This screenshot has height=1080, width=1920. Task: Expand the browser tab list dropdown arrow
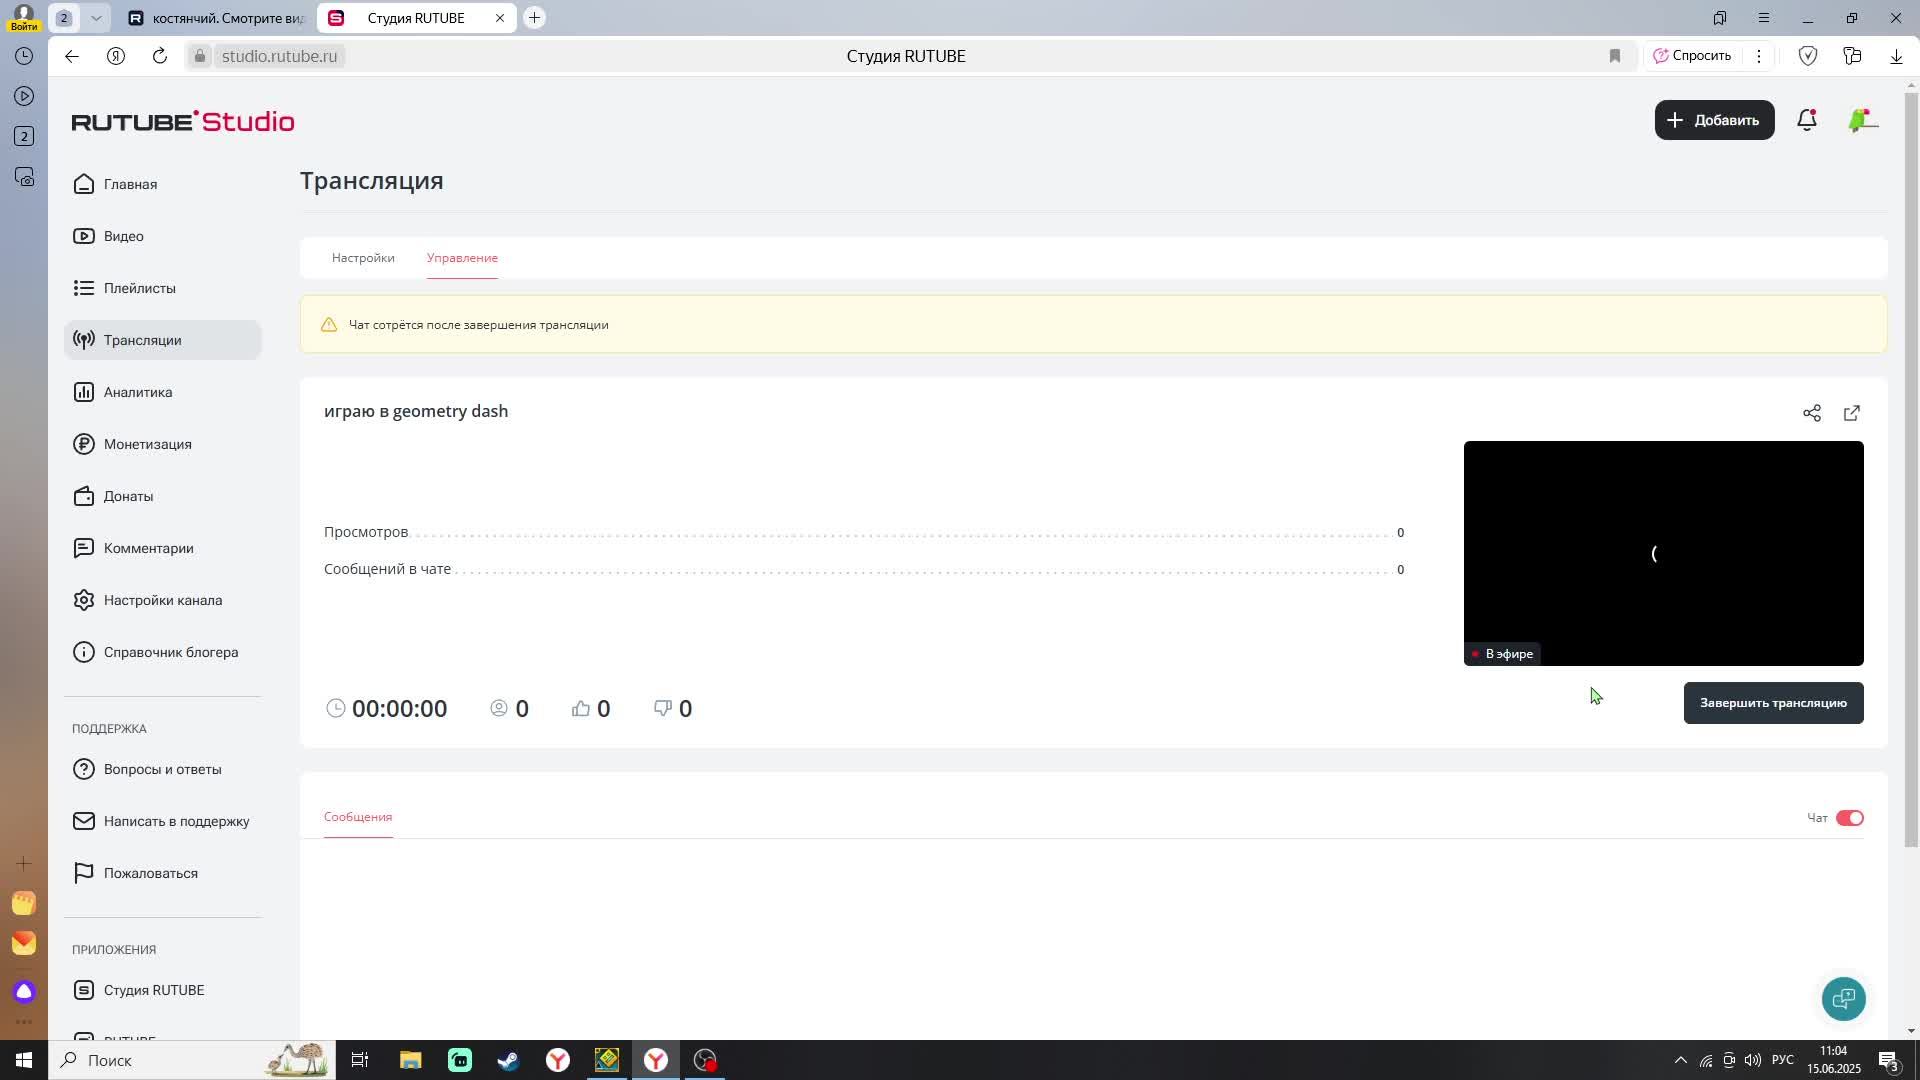[x=96, y=18]
